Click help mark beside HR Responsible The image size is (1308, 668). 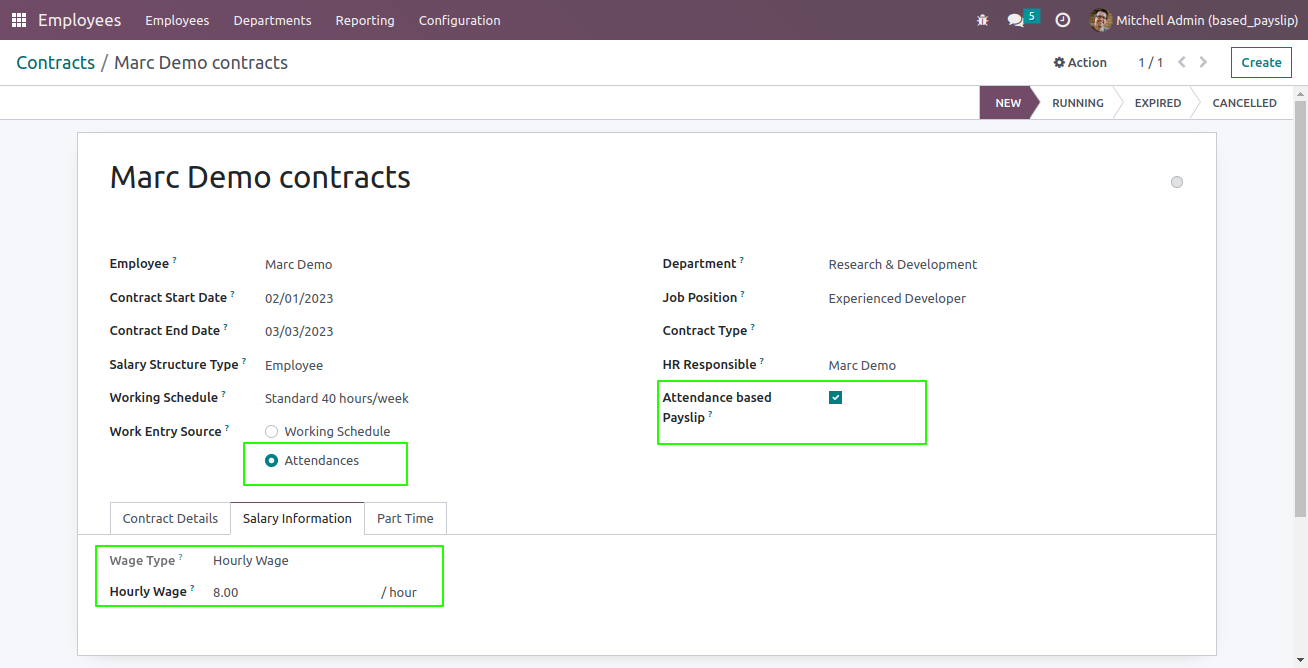762,361
